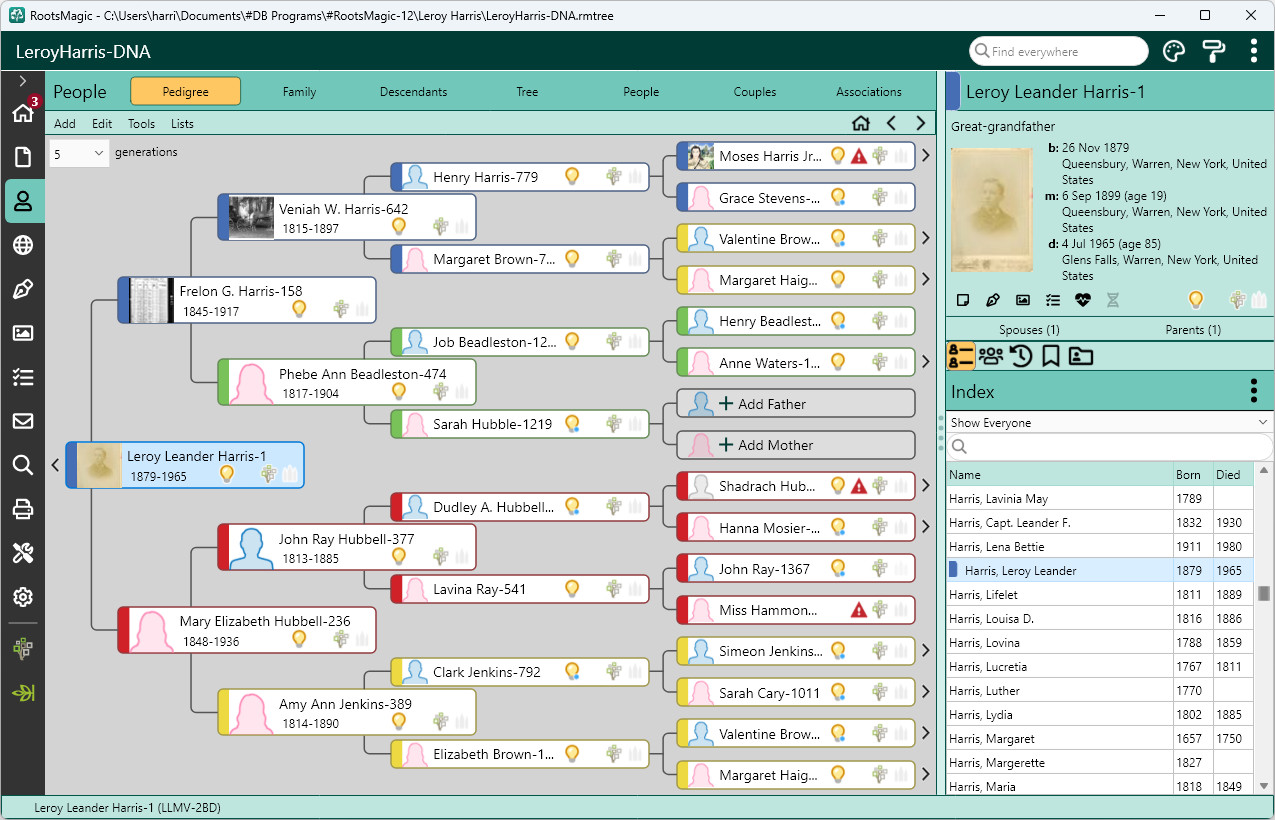
Task: Focus the Find everywhere search box
Action: 1059,51
